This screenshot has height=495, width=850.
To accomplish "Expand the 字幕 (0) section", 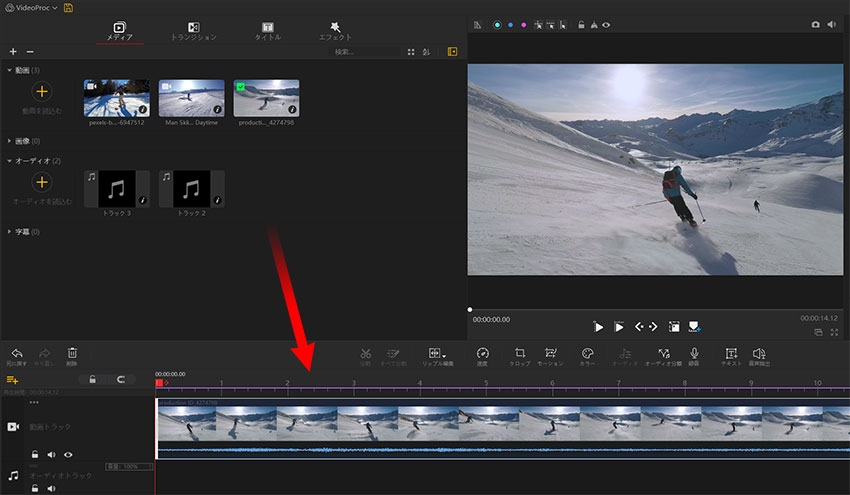I will click(x=10, y=232).
